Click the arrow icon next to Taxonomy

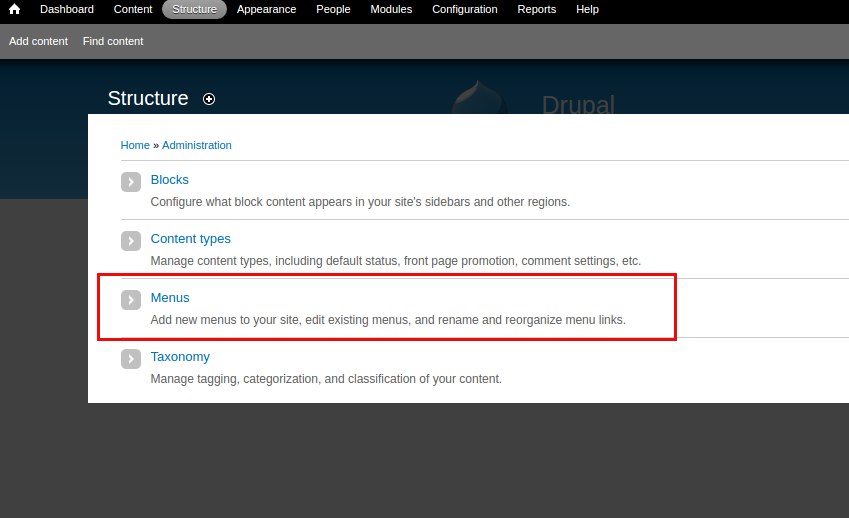[x=131, y=359]
